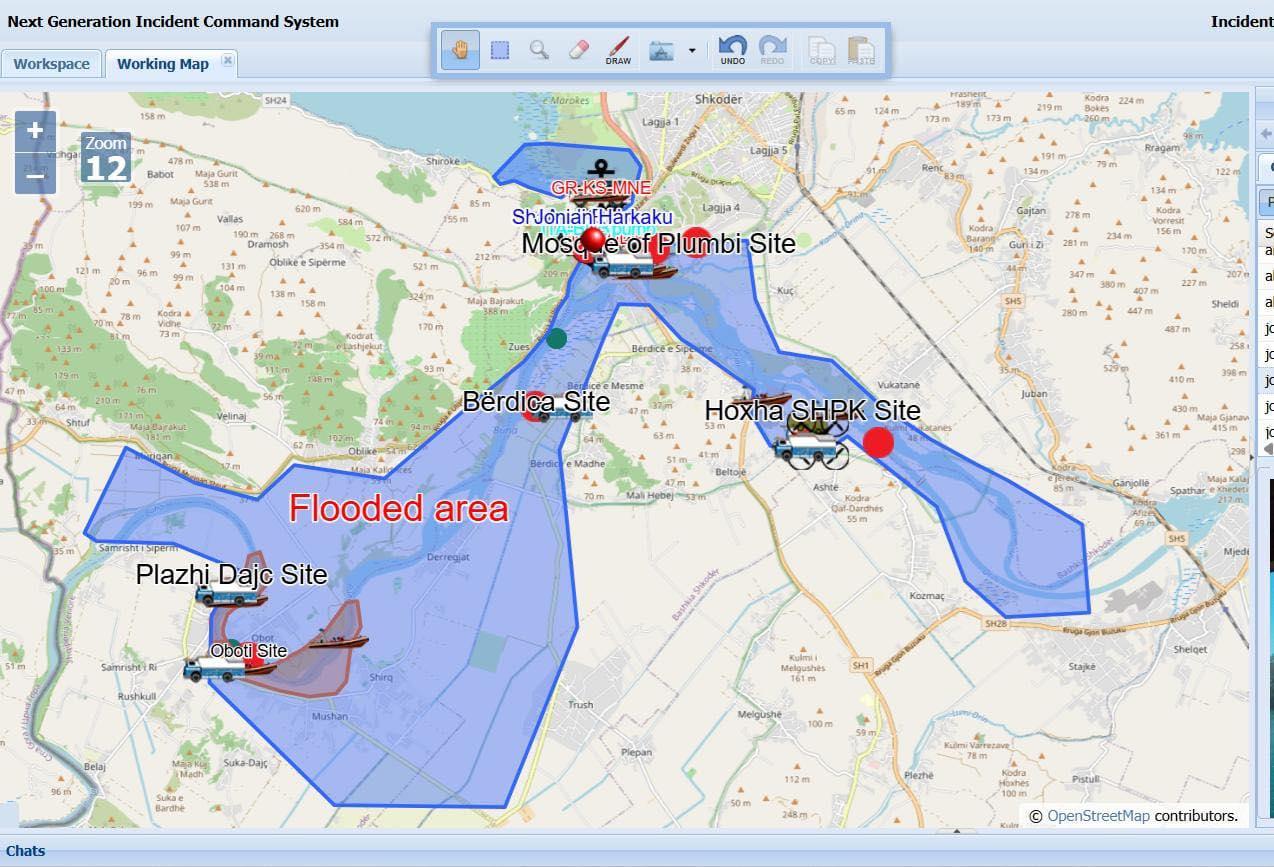
Task: Expand the bottom panel splitter above Chats
Action: [x=958, y=831]
